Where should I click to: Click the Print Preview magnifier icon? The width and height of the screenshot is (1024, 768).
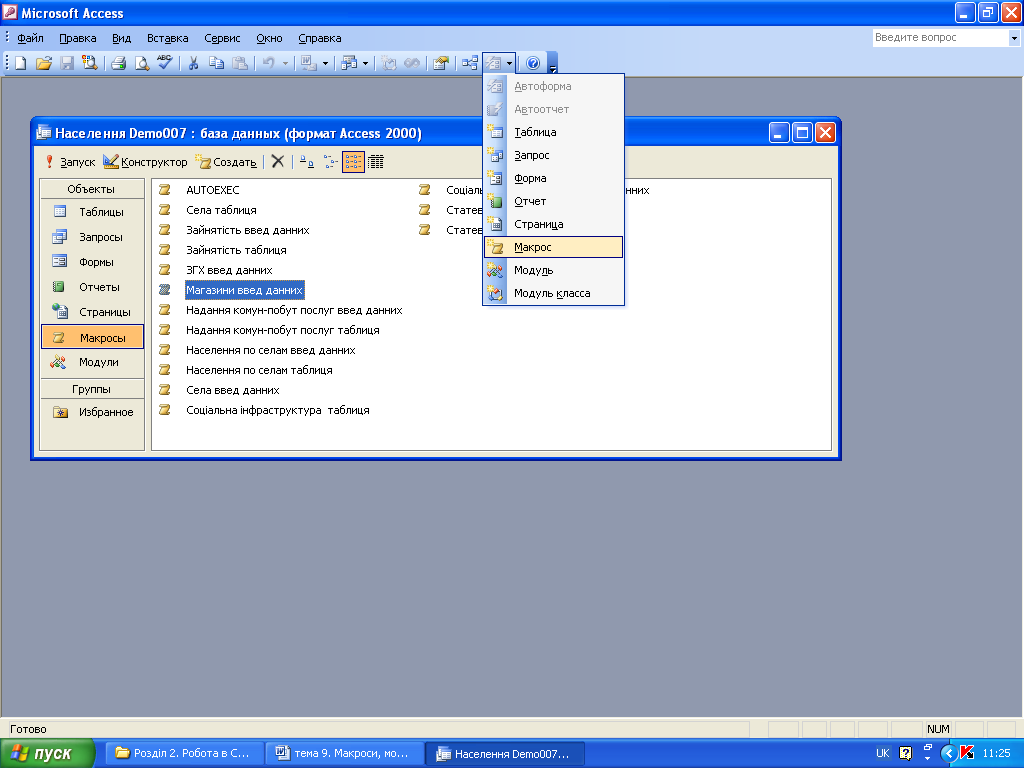pyautogui.click(x=141, y=63)
